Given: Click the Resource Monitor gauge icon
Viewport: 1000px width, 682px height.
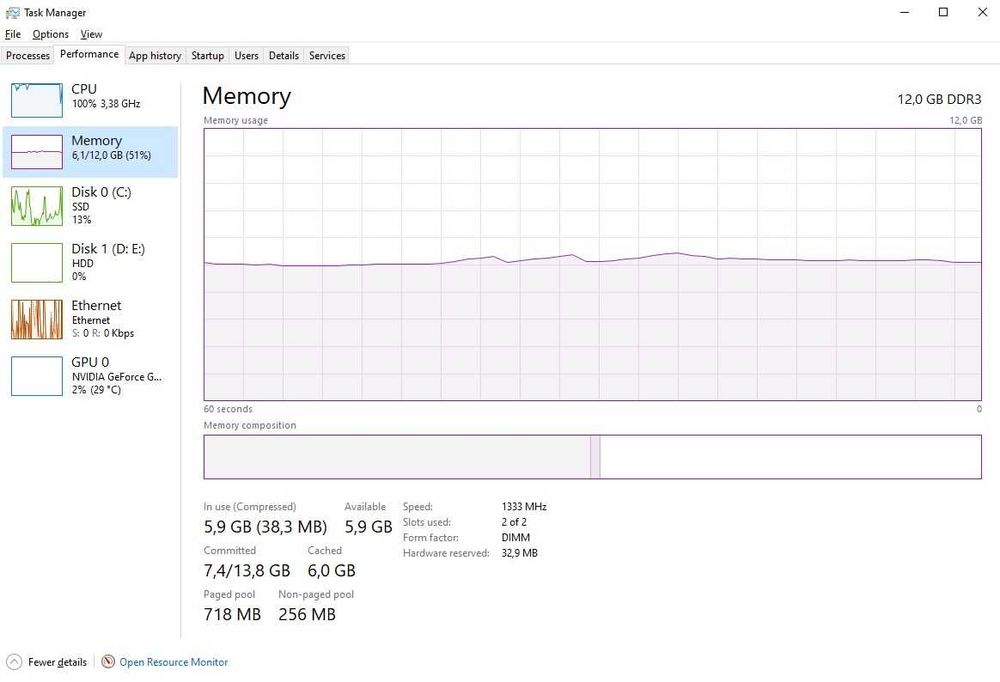Looking at the screenshot, I should 108,662.
